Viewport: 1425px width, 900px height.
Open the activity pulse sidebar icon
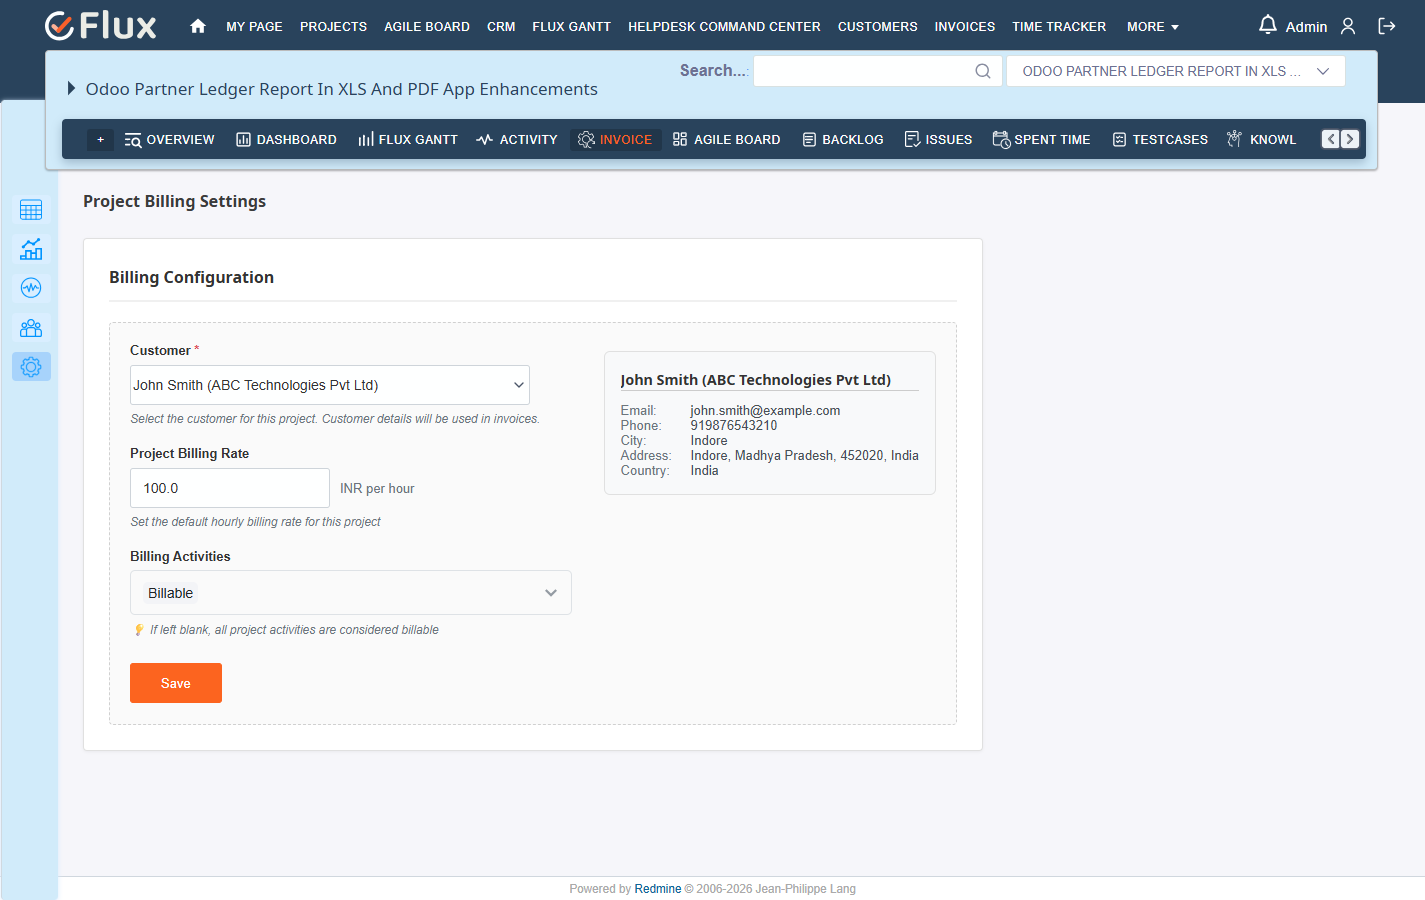click(31, 288)
